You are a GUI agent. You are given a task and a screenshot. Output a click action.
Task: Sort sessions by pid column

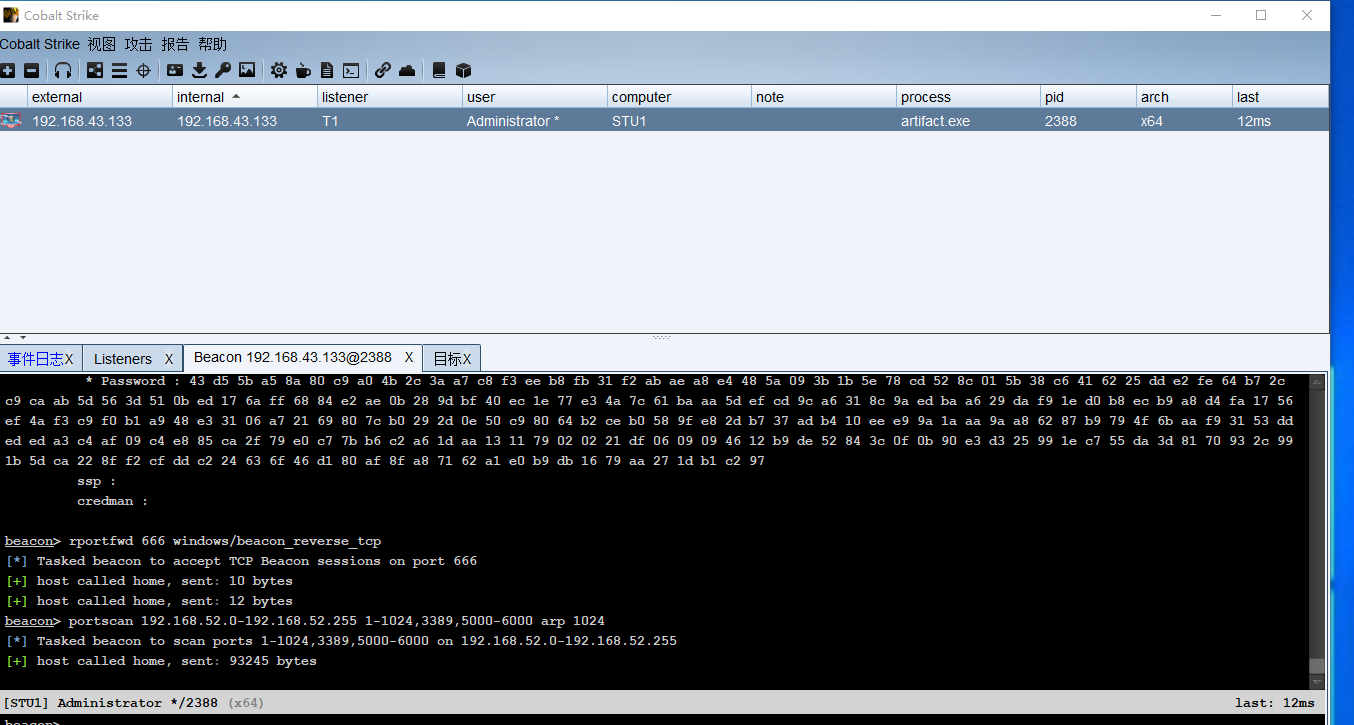pyautogui.click(x=1089, y=97)
